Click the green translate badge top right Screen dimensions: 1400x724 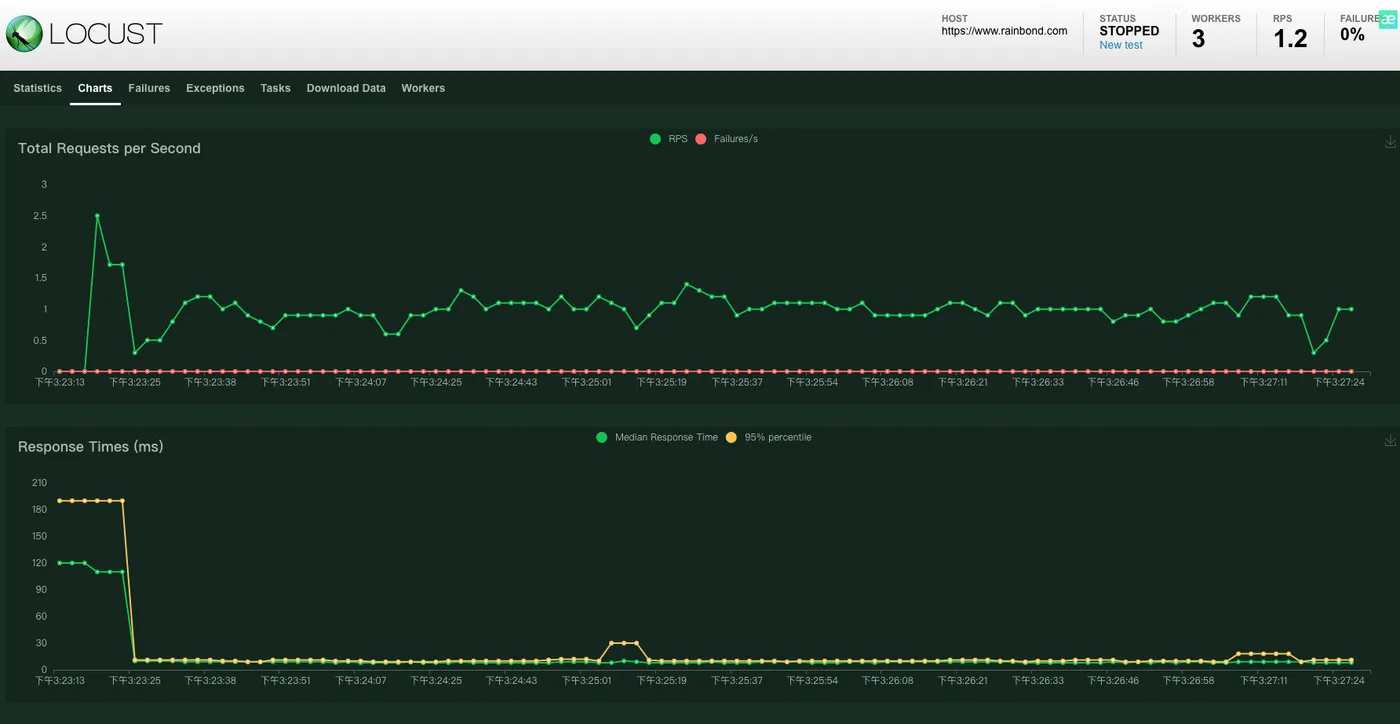pyautogui.click(x=1387, y=20)
